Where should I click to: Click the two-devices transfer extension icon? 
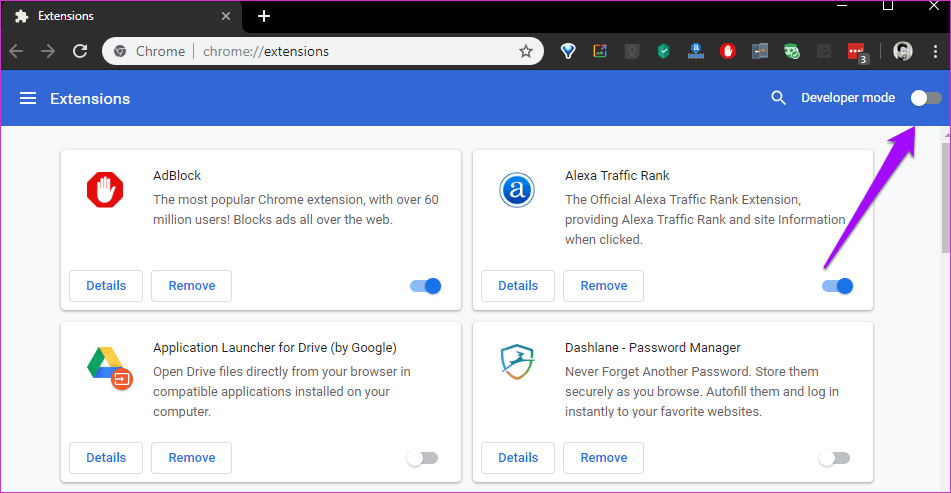click(760, 52)
